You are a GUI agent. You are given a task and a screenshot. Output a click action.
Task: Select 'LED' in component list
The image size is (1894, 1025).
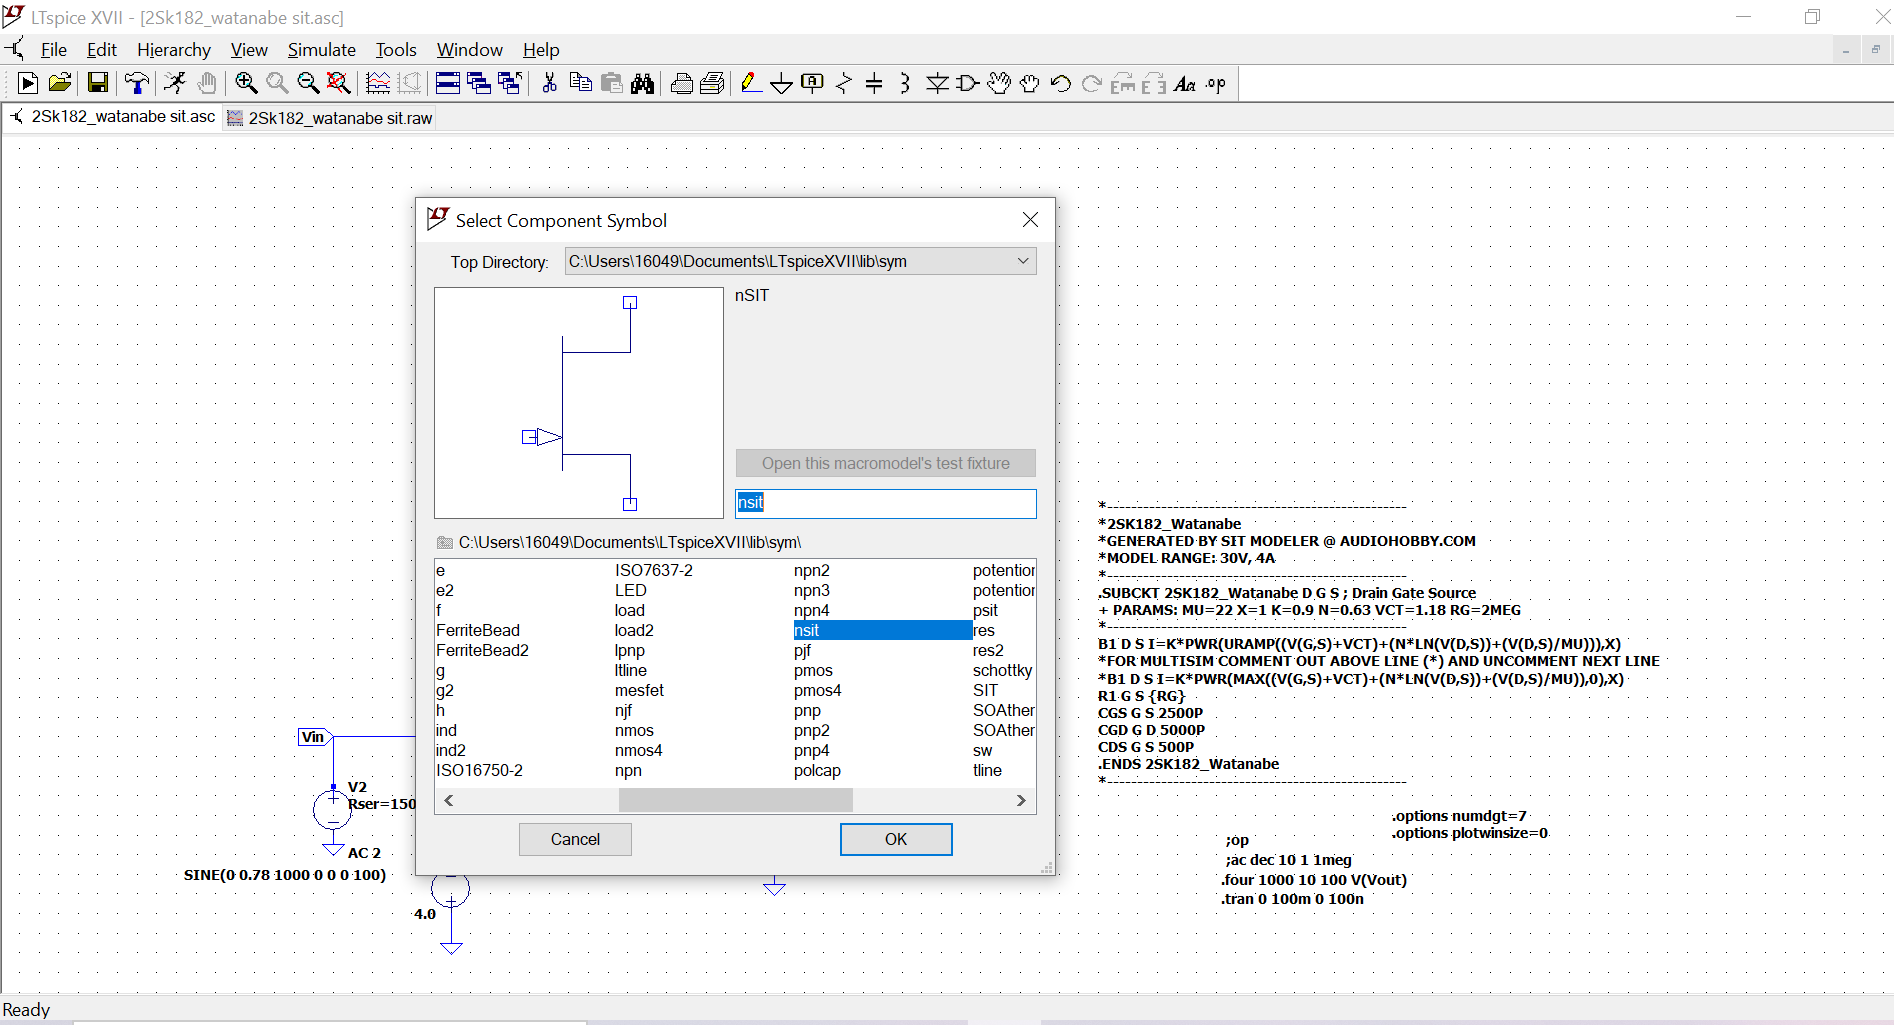coord(631,590)
